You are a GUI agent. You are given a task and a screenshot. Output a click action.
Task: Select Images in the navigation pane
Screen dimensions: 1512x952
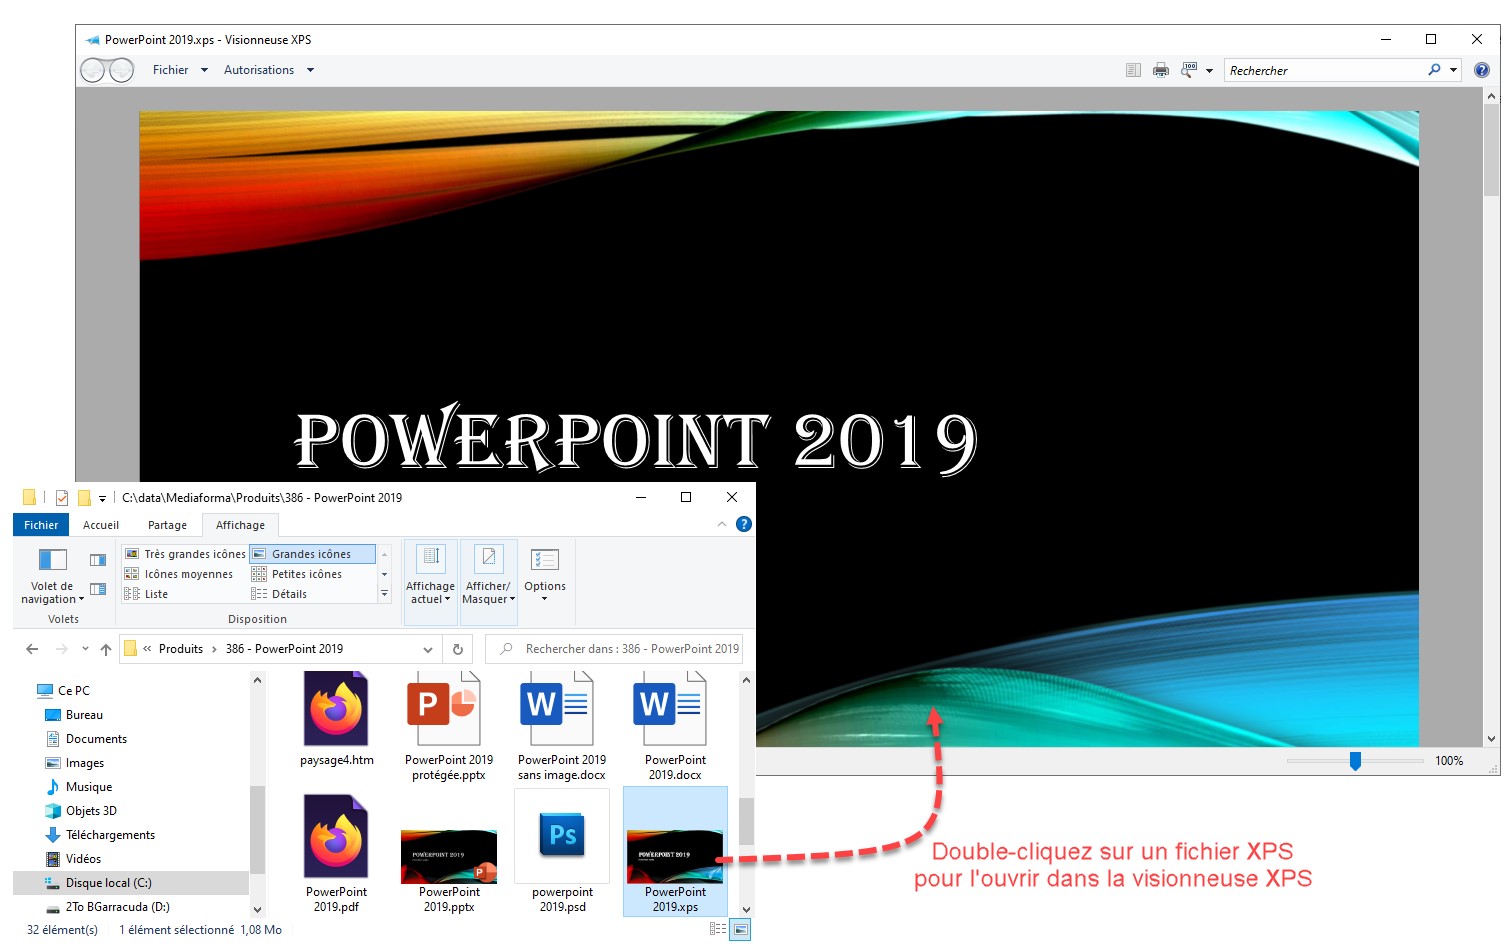click(75, 763)
